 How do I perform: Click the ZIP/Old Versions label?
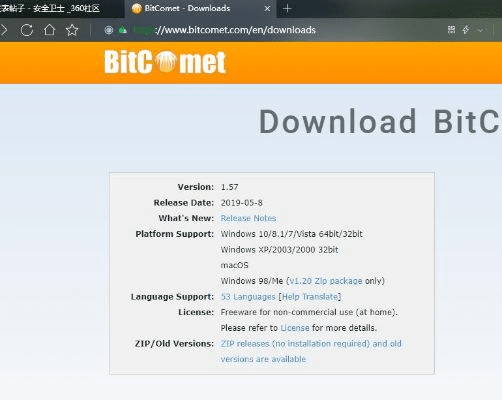(174, 344)
